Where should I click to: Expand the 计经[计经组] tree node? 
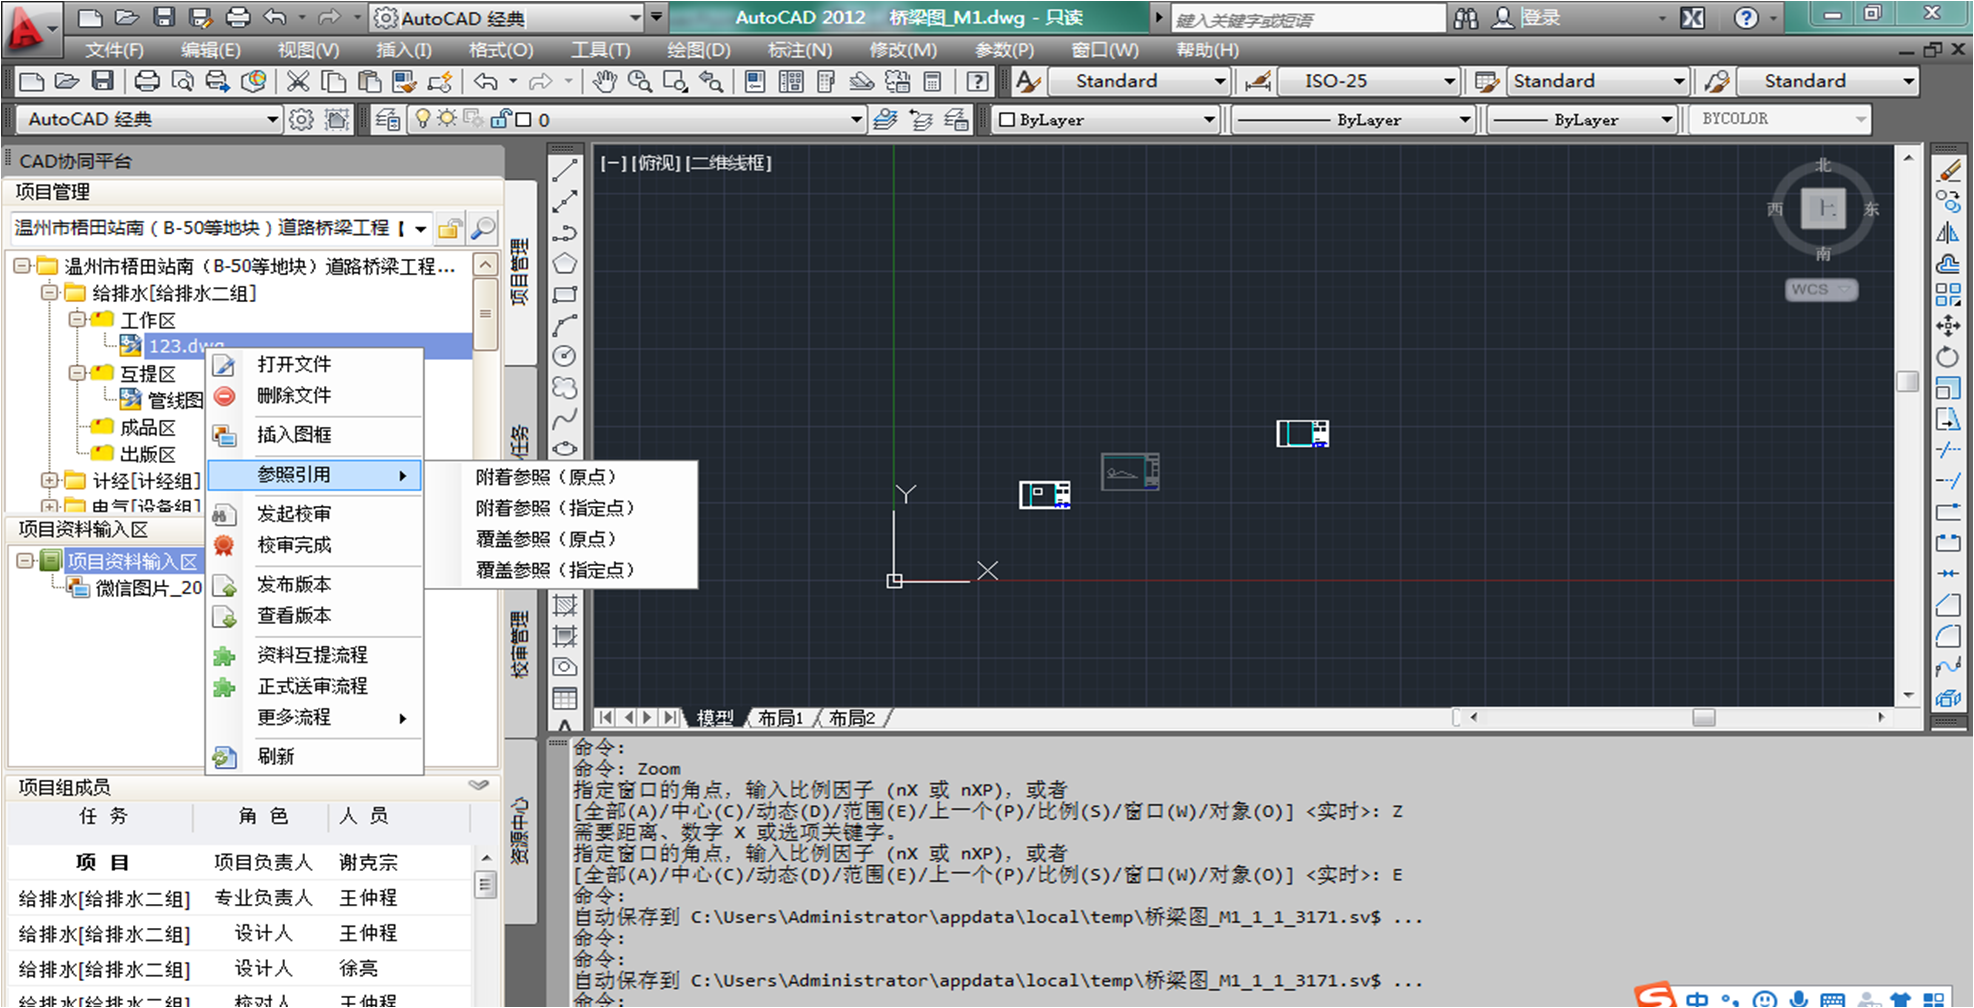[x=49, y=481]
